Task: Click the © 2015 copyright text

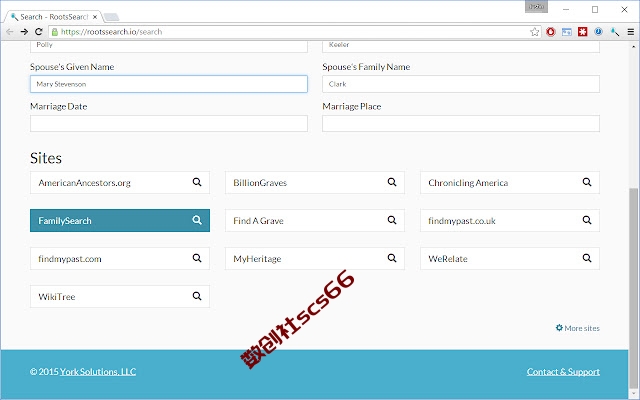Action: coord(44,371)
